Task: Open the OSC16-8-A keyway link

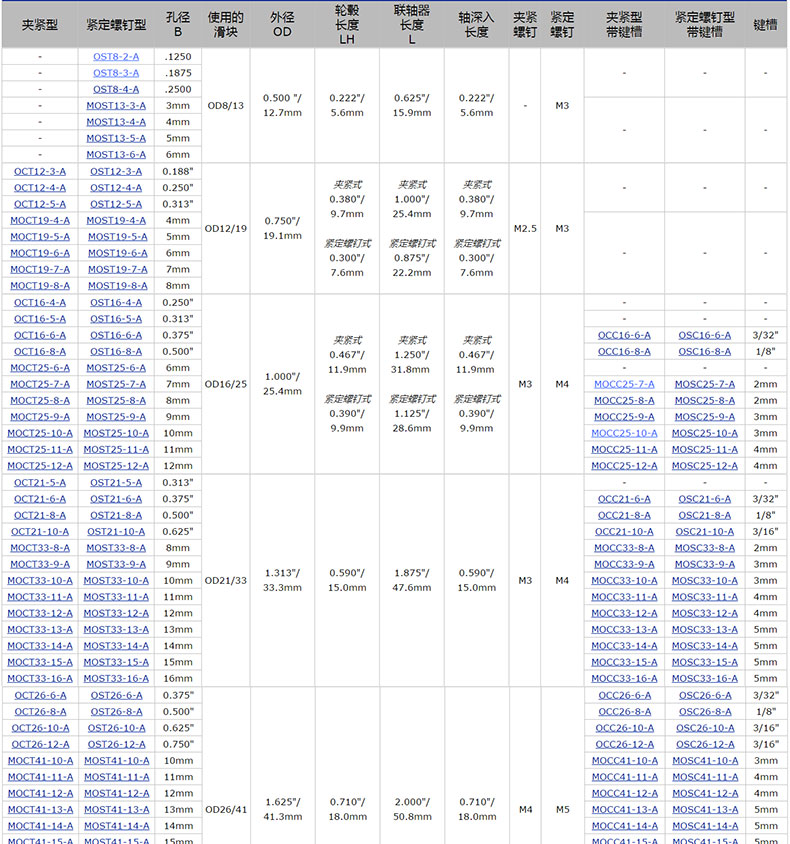Action: tap(704, 352)
